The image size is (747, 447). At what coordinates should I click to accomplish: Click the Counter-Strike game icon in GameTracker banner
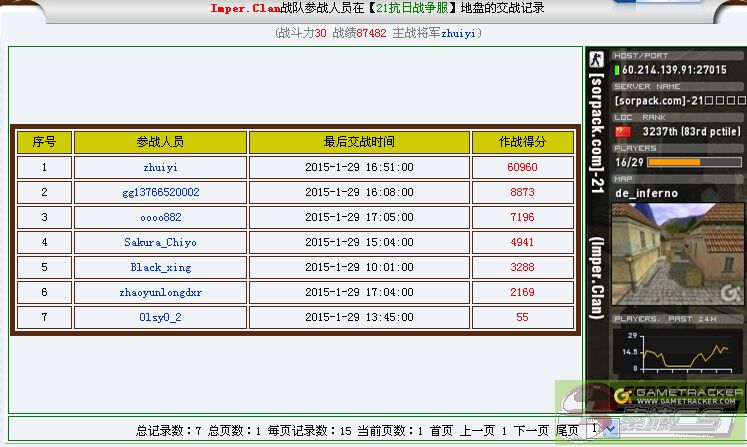pyautogui.click(x=597, y=58)
